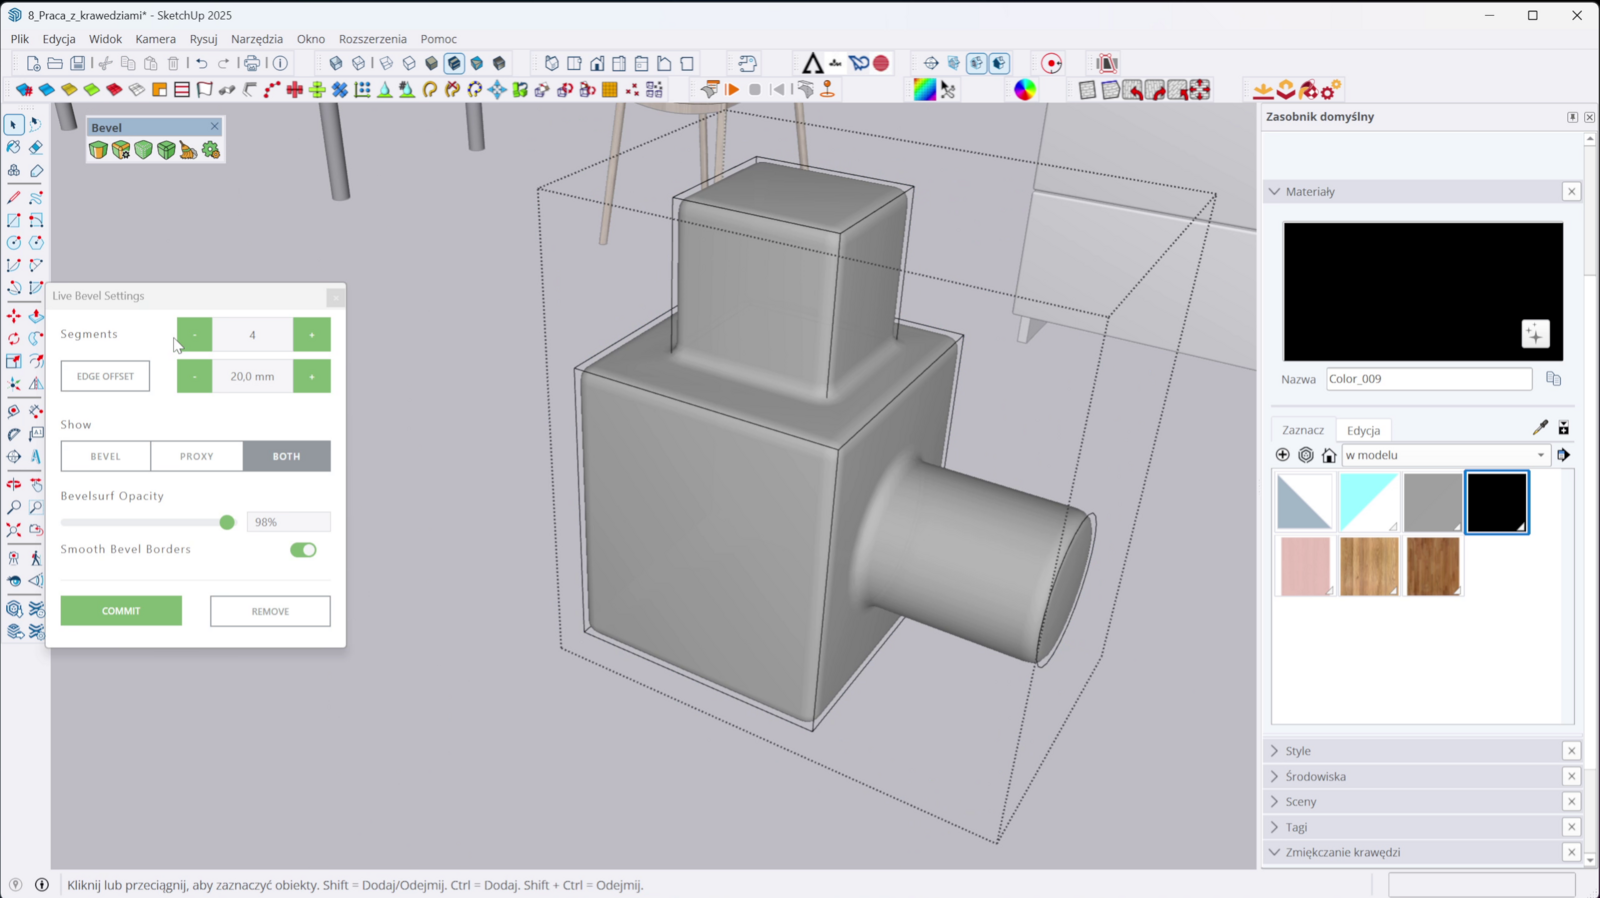Click the Model Info icon

(281, 63)
